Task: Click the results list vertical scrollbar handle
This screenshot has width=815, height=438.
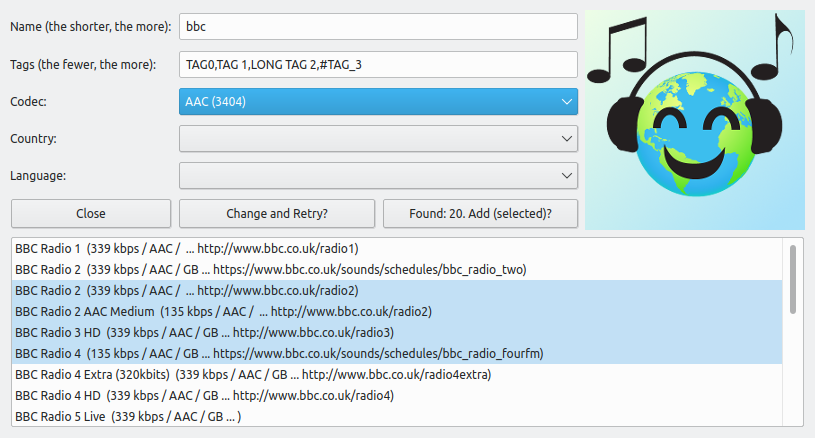Action: tap(793, 280)
